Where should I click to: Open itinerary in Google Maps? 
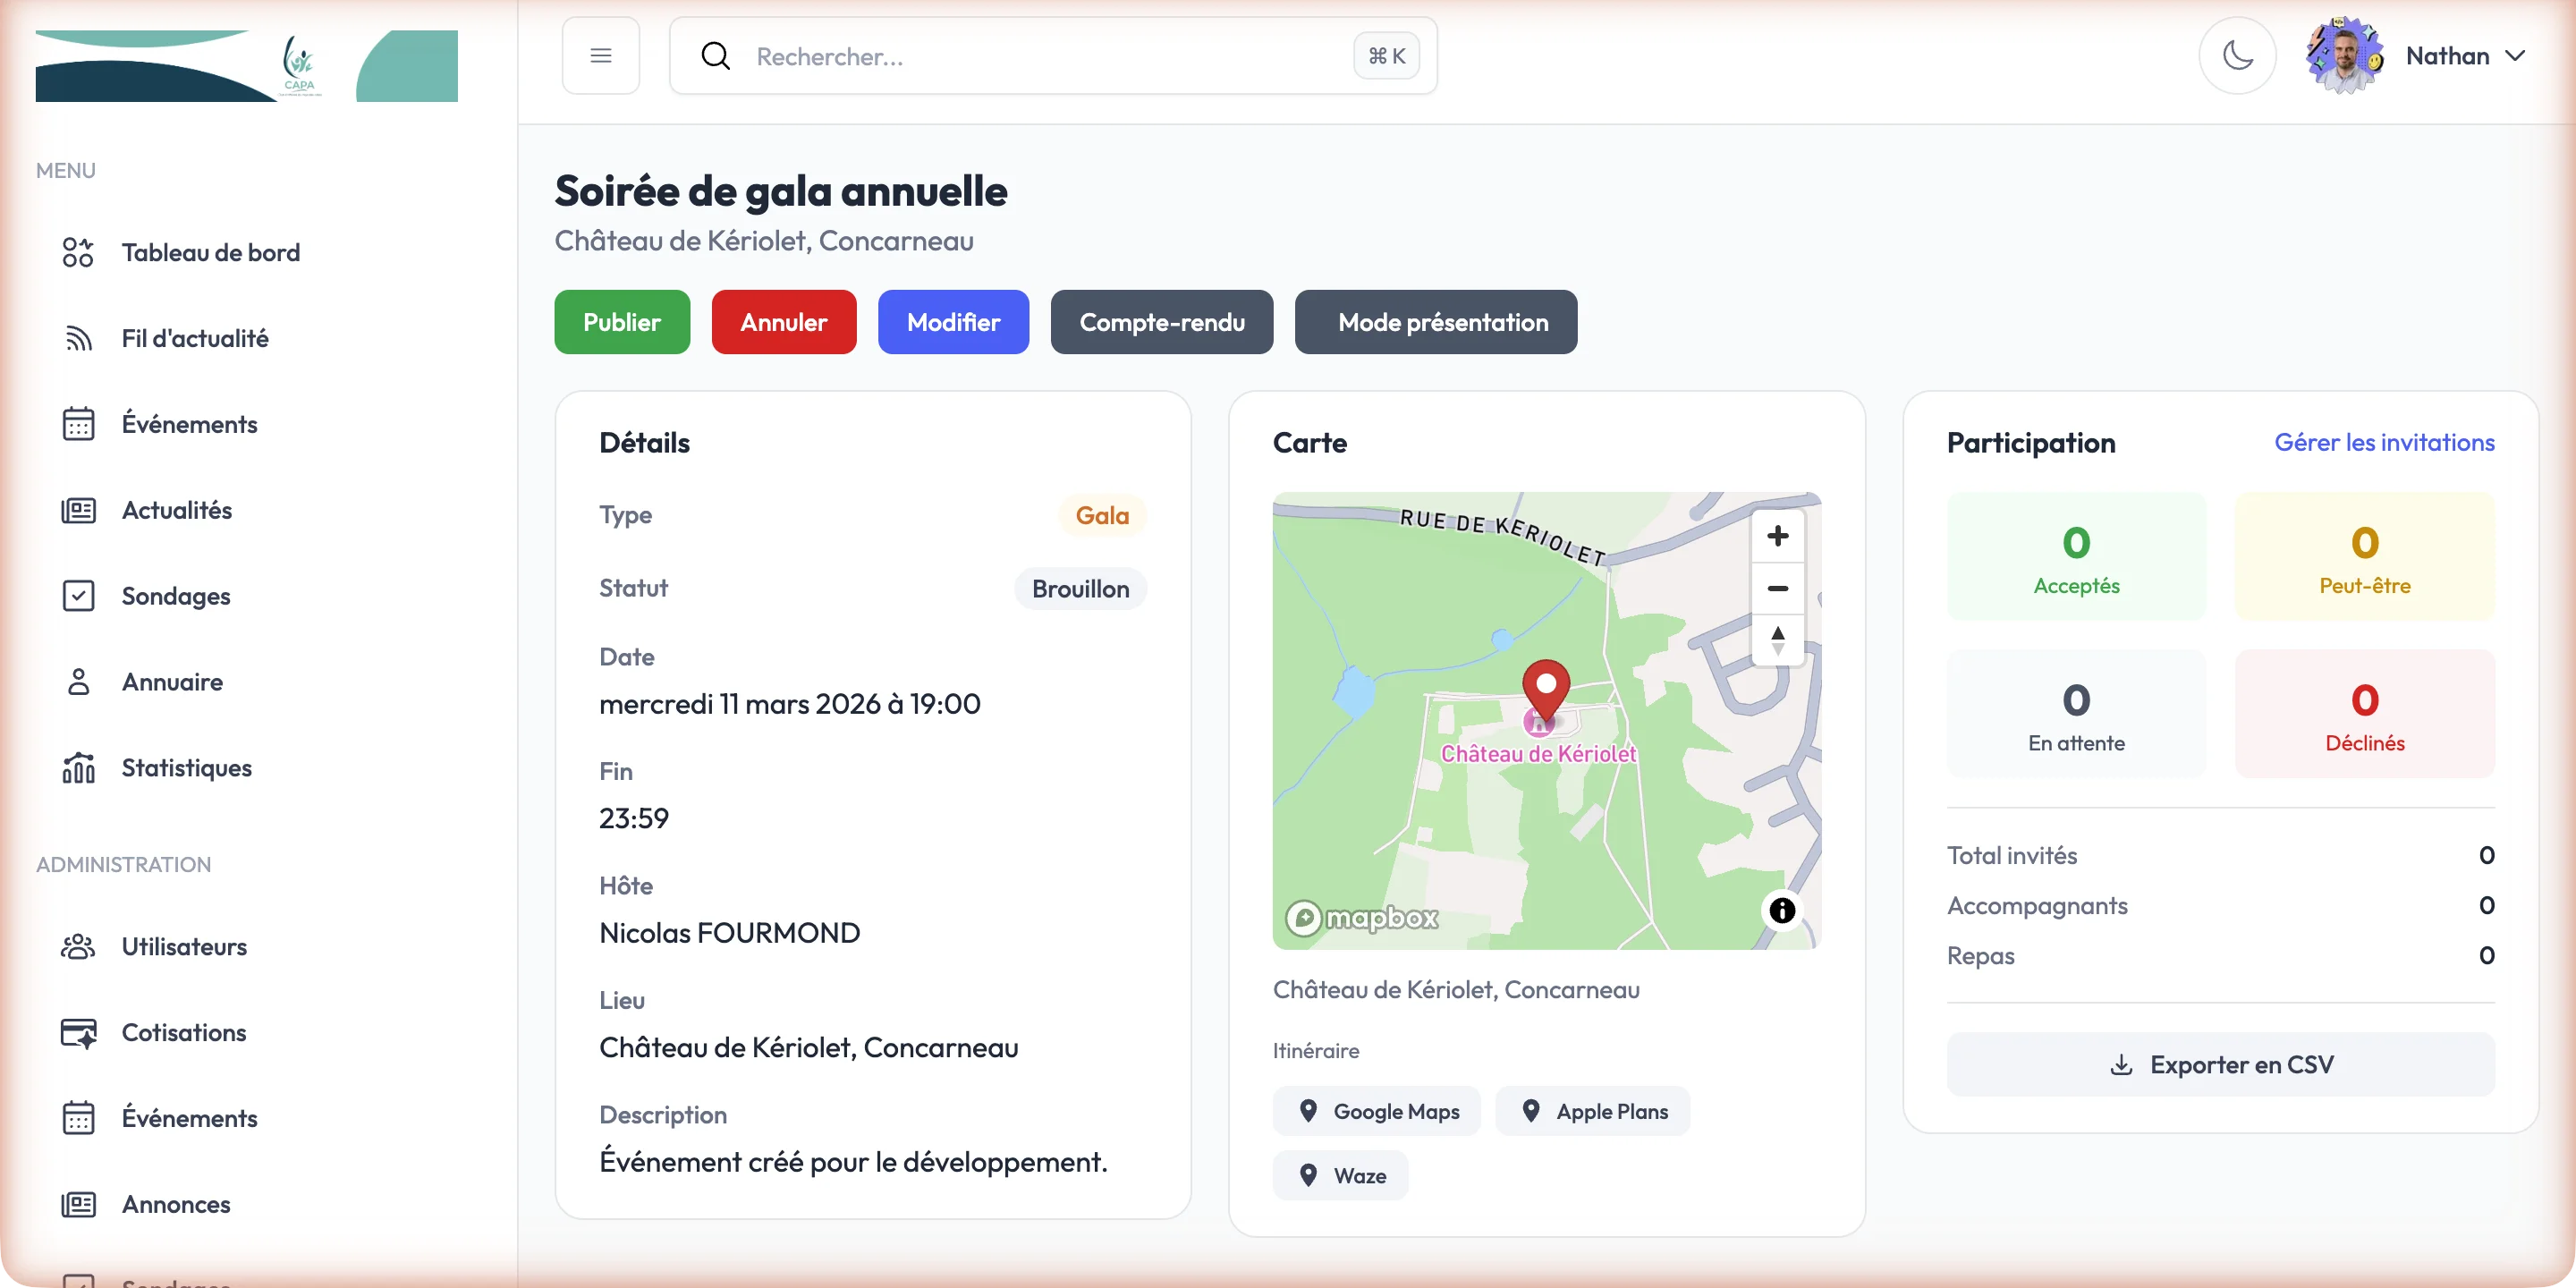(1377, 1111)
